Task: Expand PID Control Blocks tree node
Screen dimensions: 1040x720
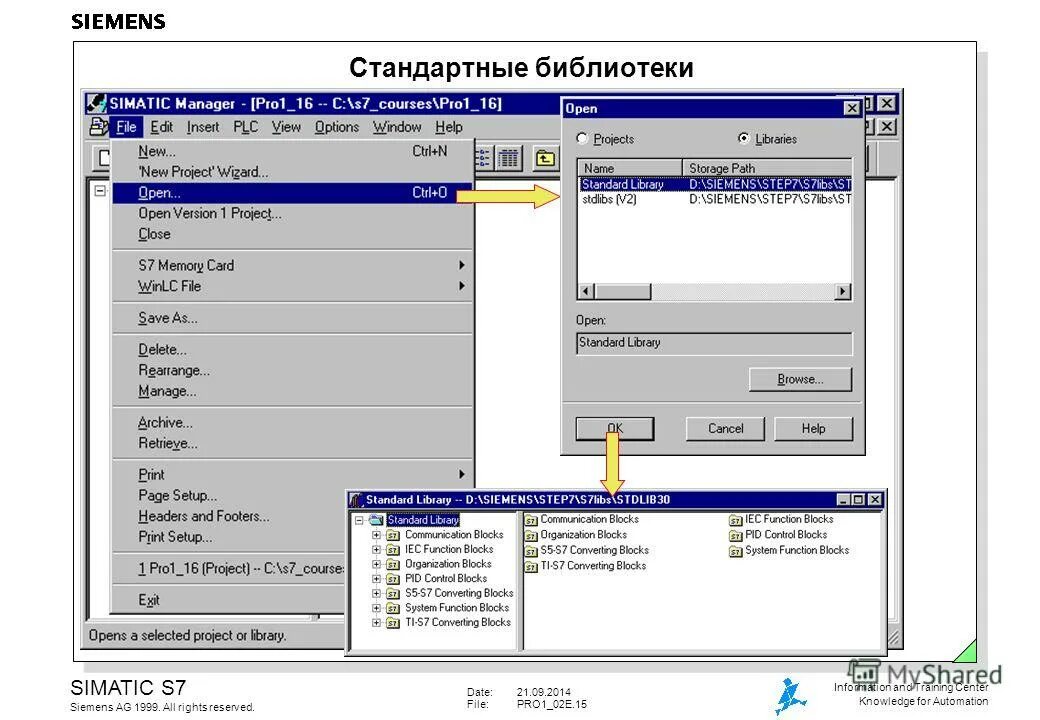Action: (x=376, y=578)
